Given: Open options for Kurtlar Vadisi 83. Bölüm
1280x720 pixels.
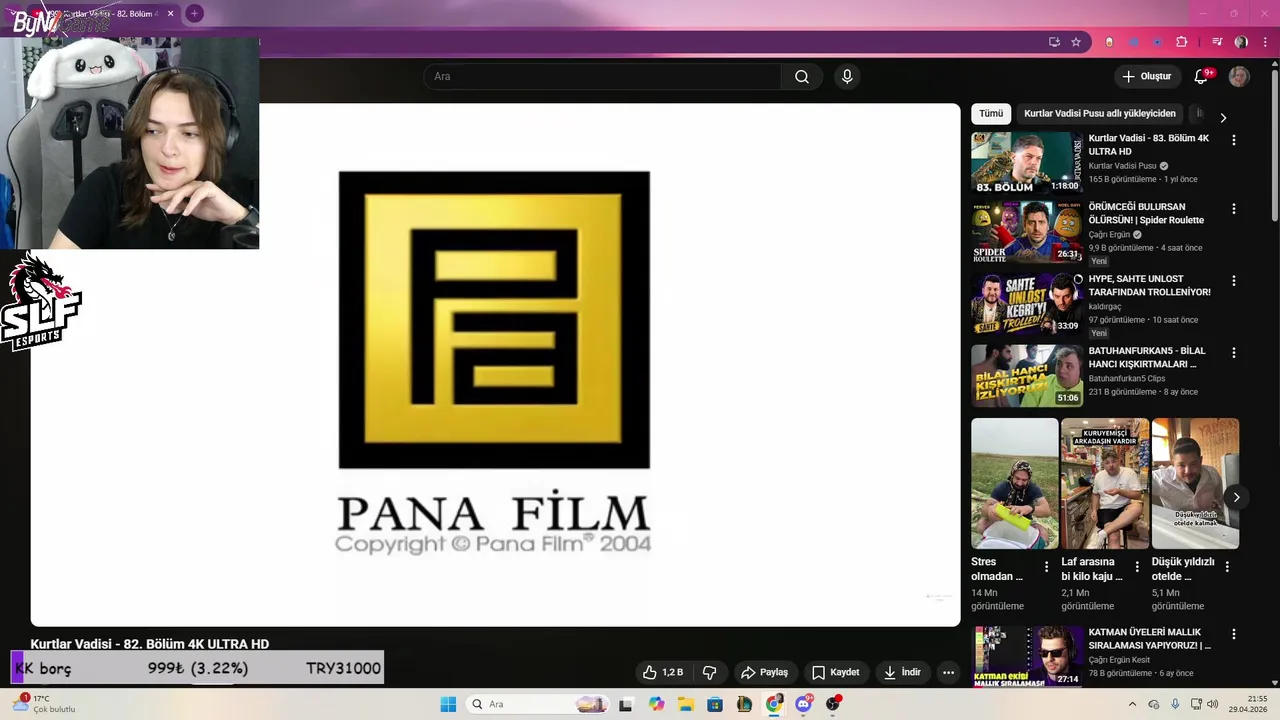Looking at the screenshot, I should [x=1234, y=140].
